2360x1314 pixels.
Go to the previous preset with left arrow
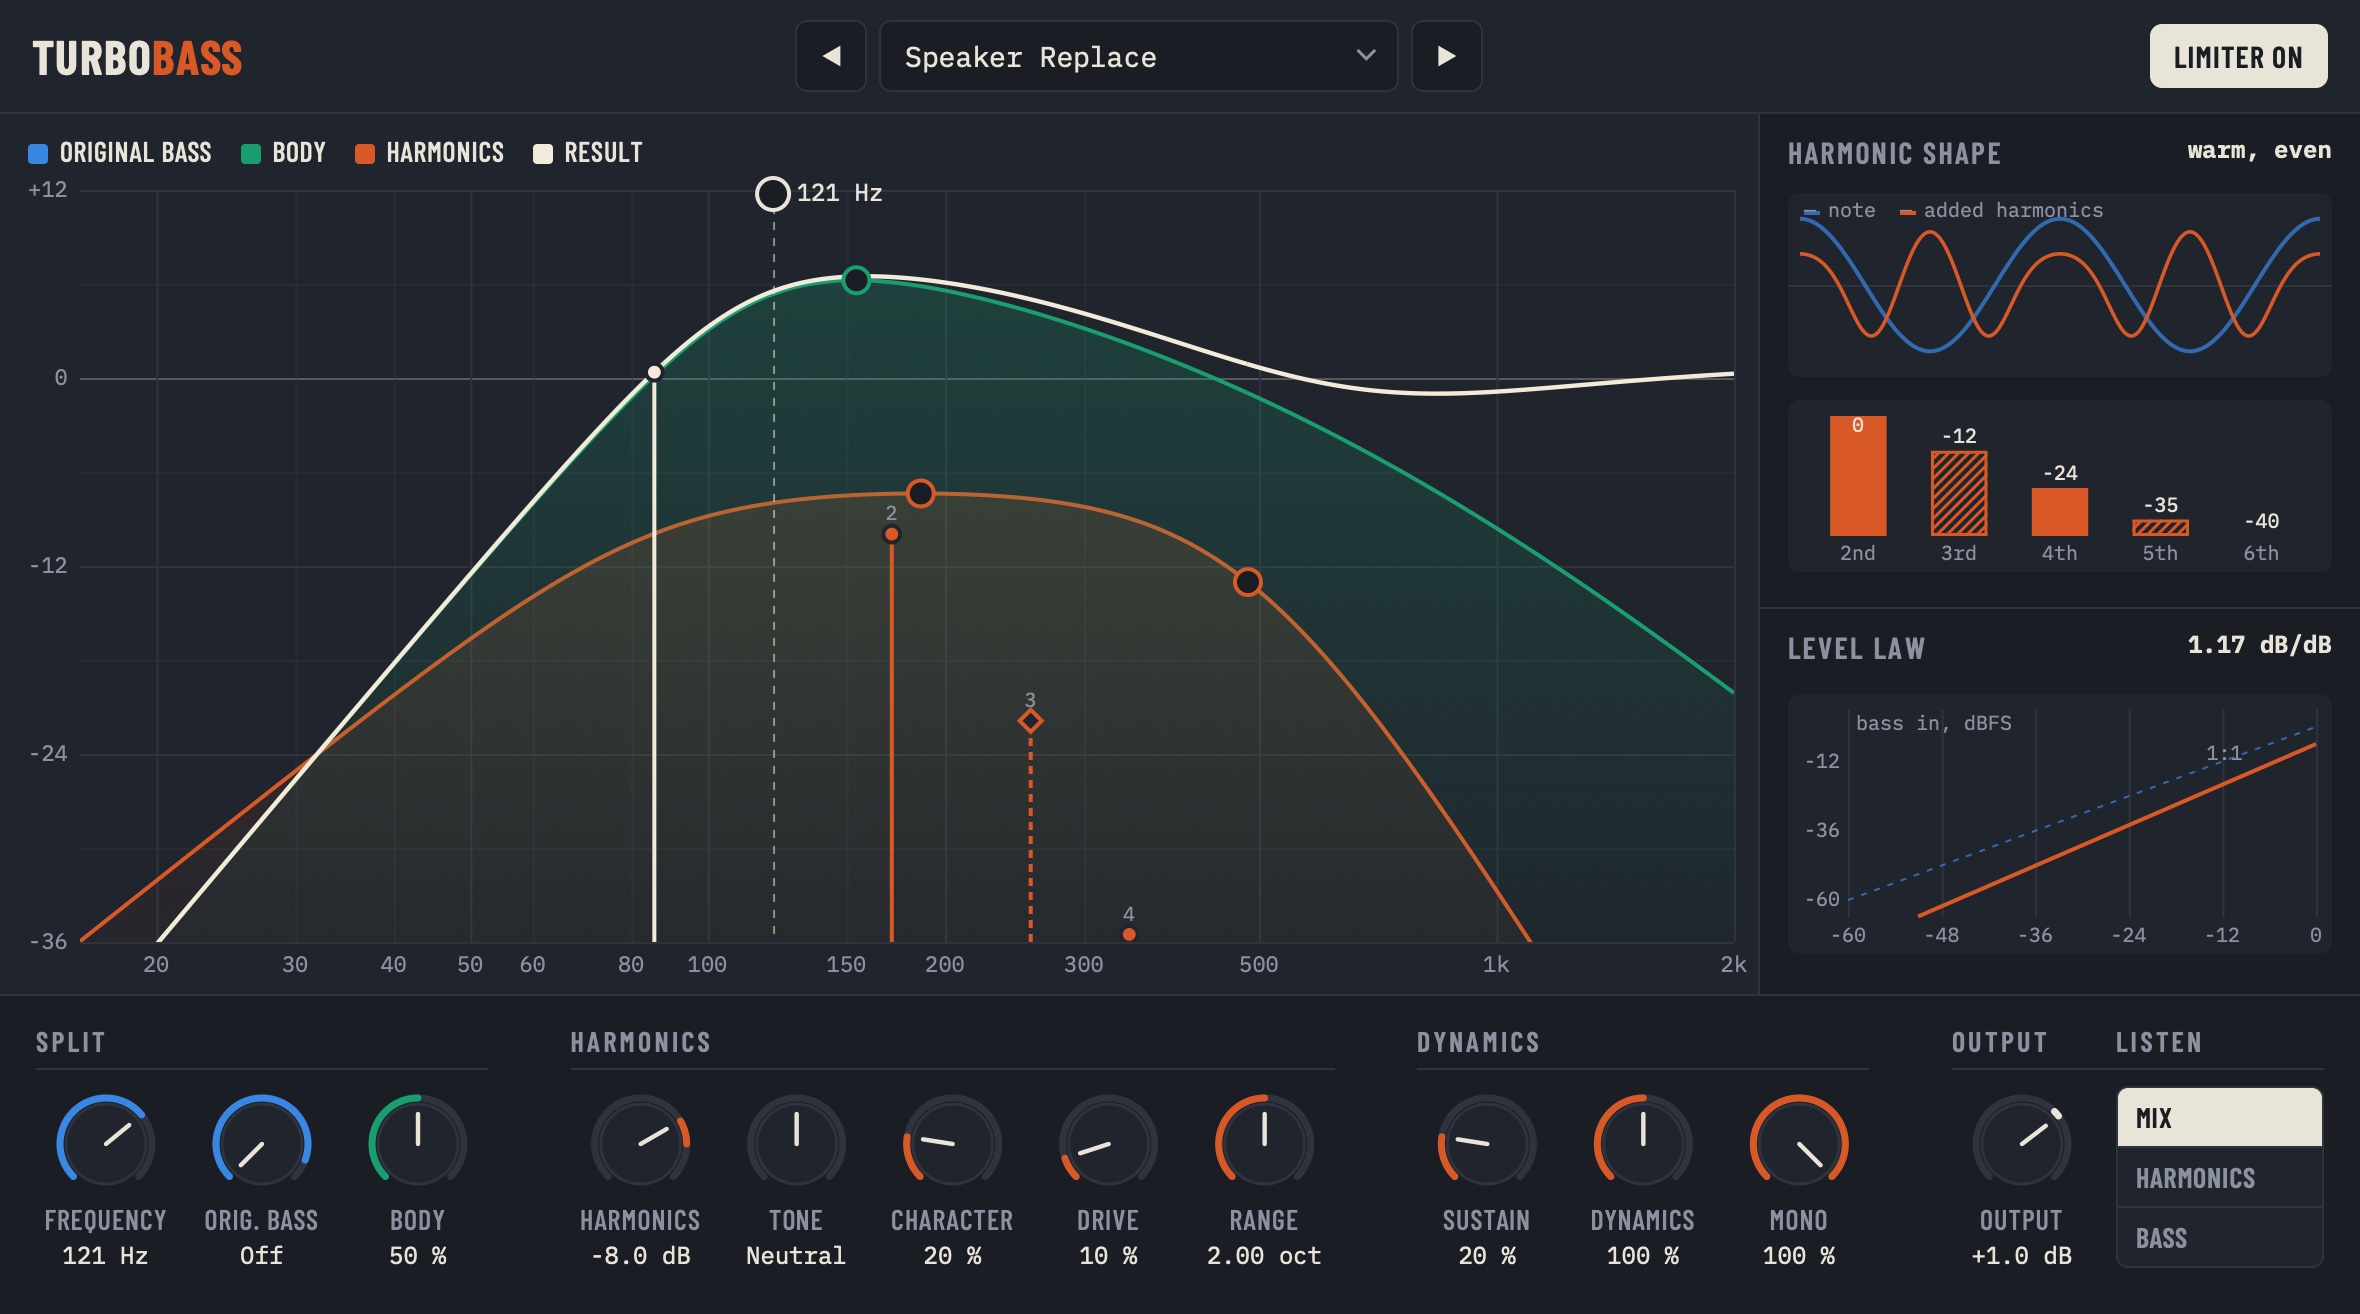[x=831, y=56]
